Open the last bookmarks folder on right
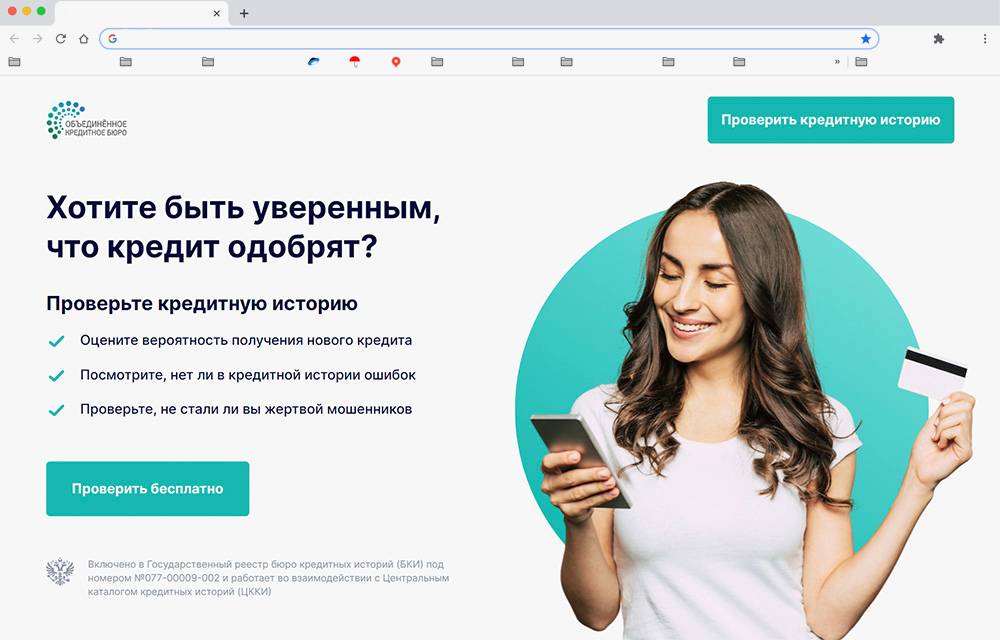Viewport: 1000px width, 640px height. click(862, 62)
